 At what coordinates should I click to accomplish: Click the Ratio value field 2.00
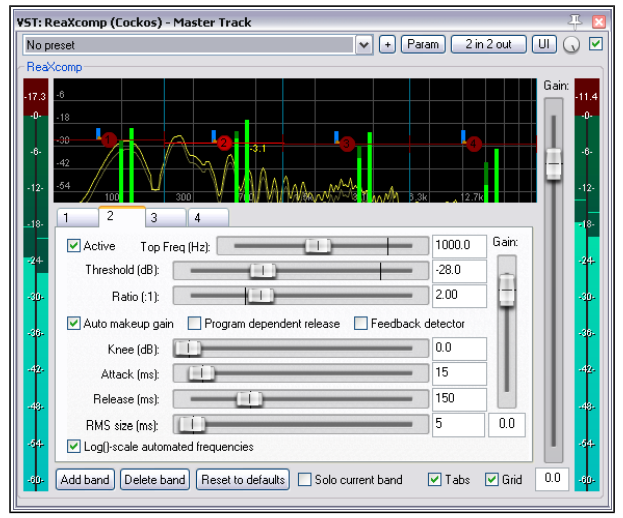coord(459,296)
